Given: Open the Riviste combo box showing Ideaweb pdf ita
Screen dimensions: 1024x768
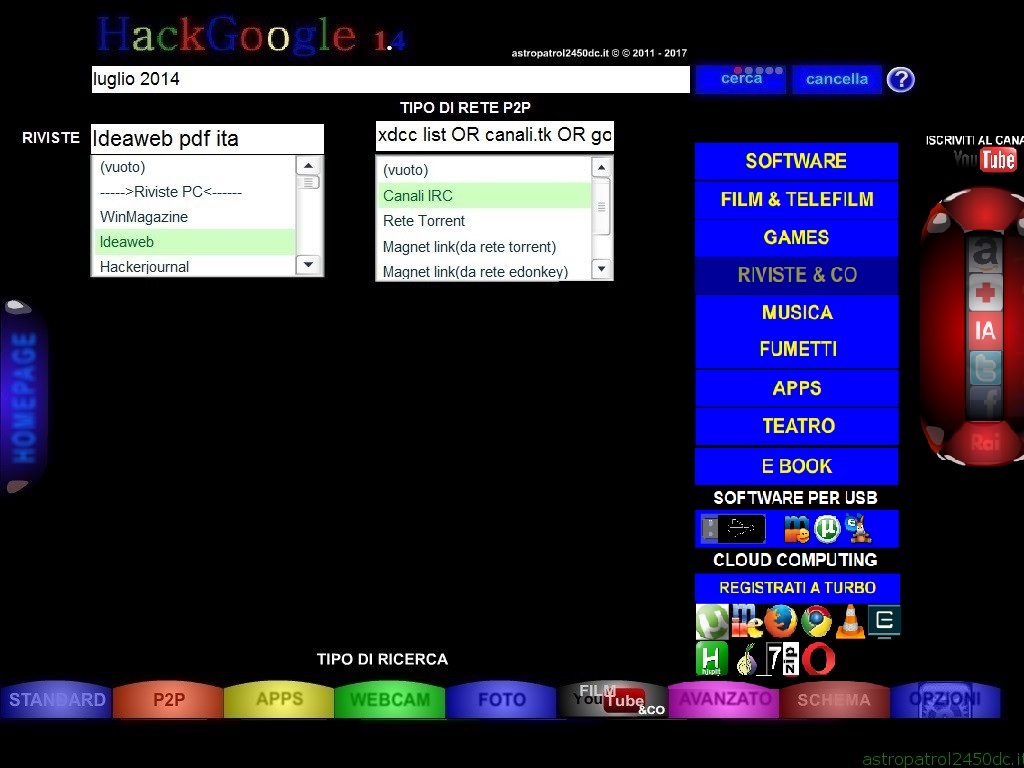Looking at the screenshot, I should pyautogui.click(x=207, y=138).
